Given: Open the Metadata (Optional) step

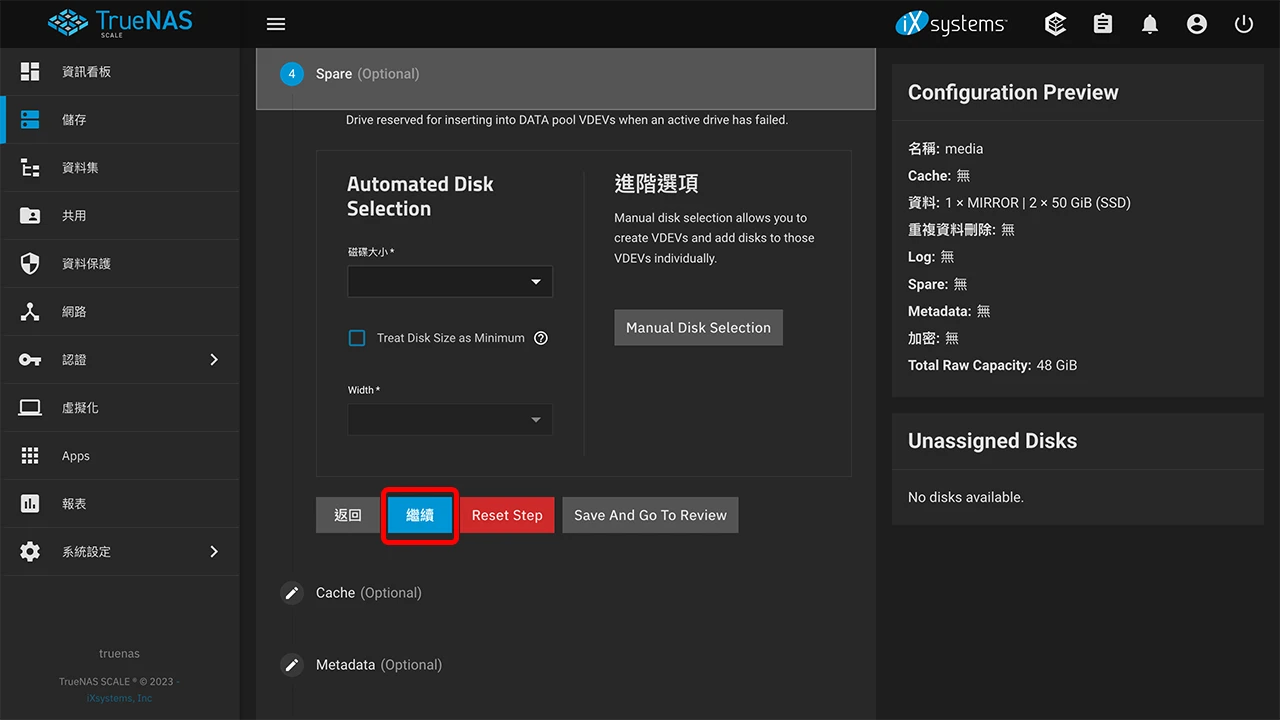Looking at the screenshot, I should (345, 664).
